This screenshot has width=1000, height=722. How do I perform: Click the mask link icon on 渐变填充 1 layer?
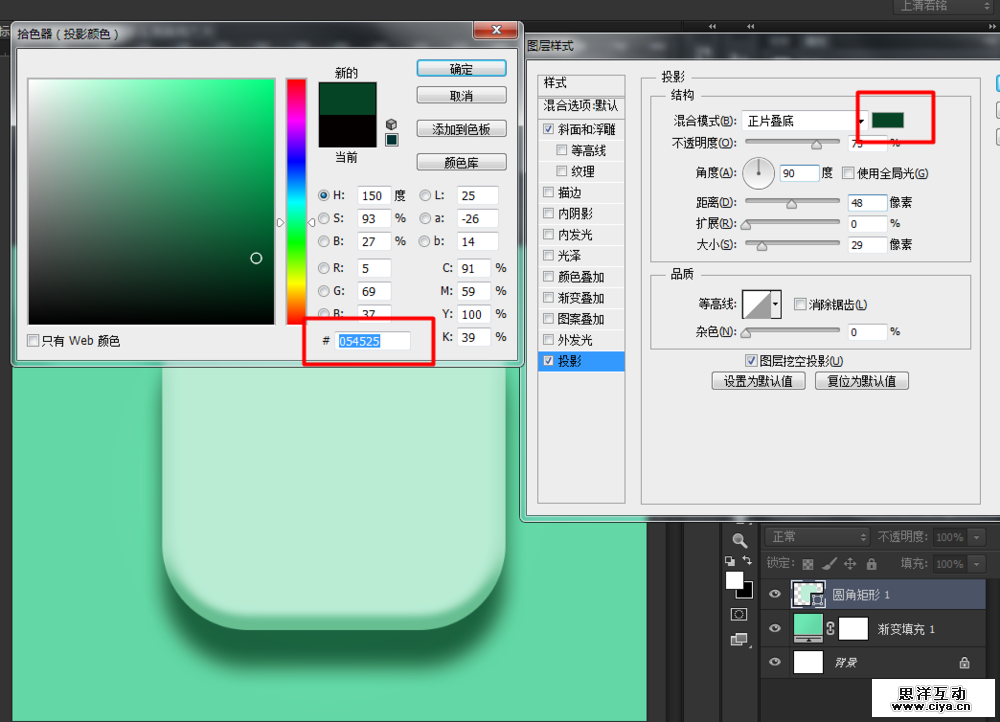pos(830,628)
